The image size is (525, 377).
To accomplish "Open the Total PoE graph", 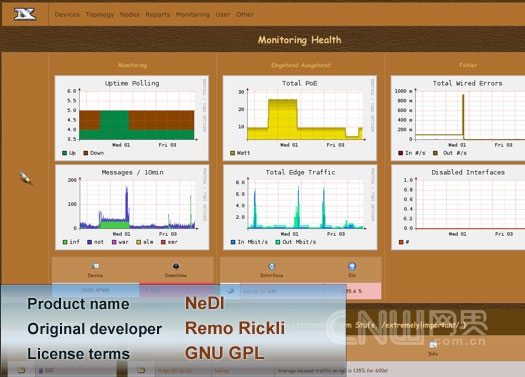I will pos(300,118).
